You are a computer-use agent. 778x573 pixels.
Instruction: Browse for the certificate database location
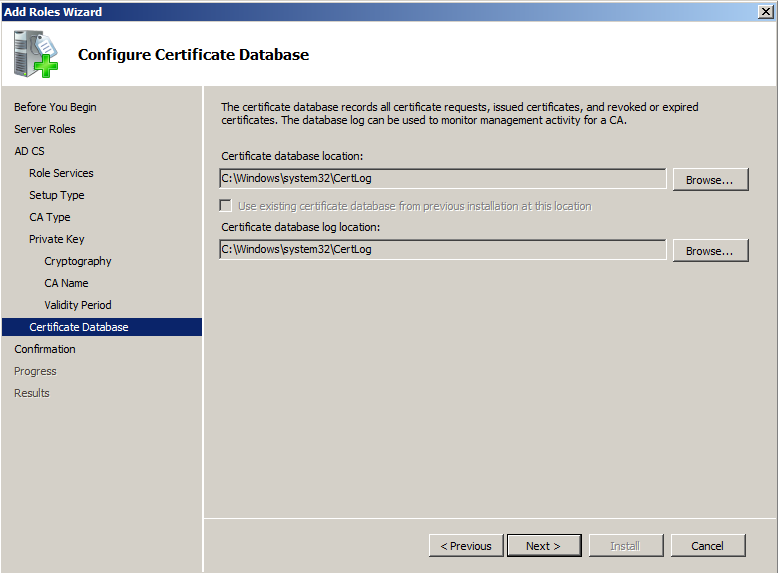point(709,179)
